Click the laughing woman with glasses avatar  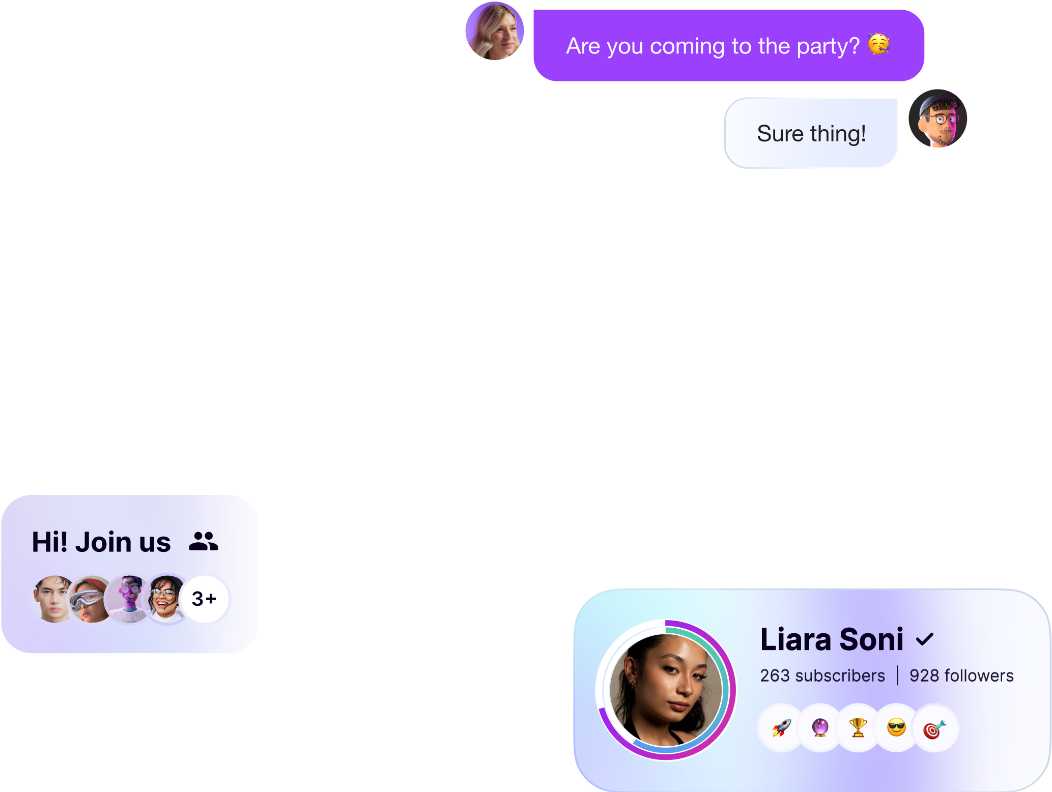[x=165, y=599]
